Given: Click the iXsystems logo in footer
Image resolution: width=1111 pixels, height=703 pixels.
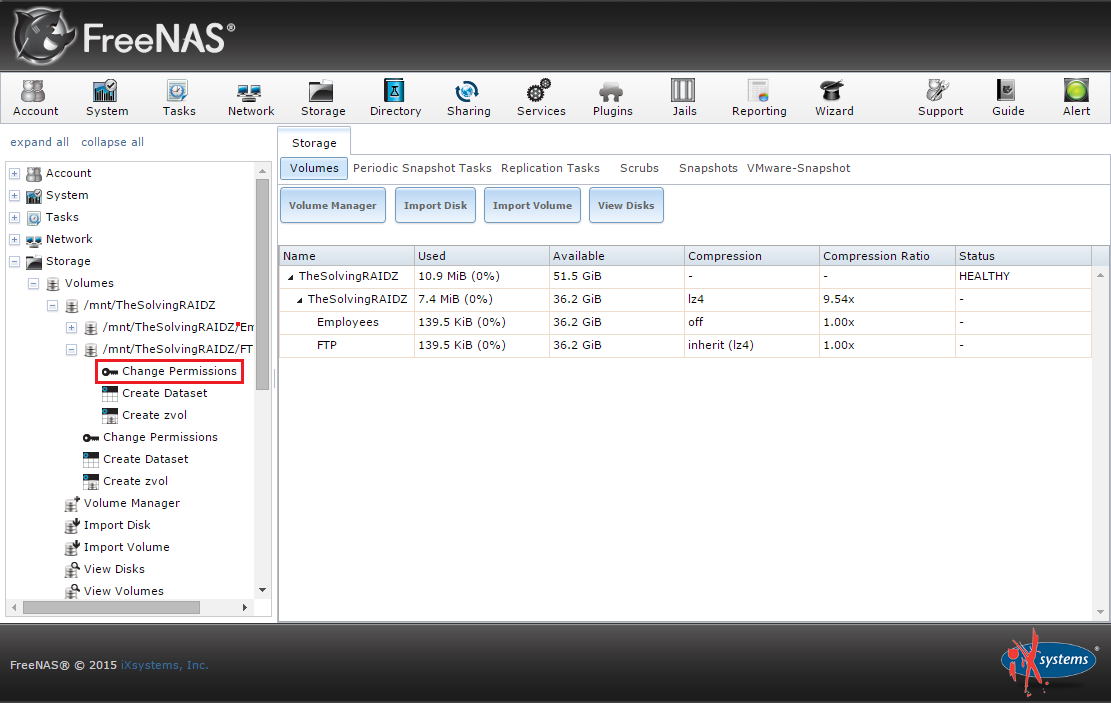Looking at the screenshot, I should click(x=1048, y=660).
